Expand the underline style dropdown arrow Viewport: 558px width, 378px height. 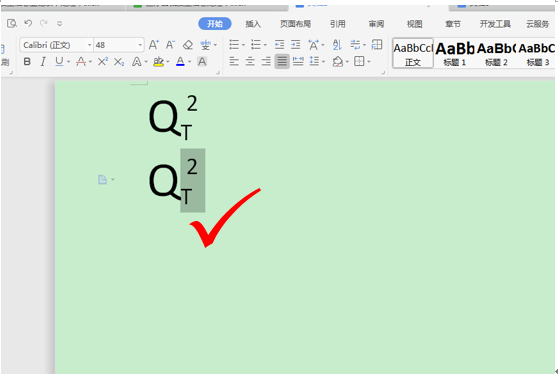(x=68, y=62)
